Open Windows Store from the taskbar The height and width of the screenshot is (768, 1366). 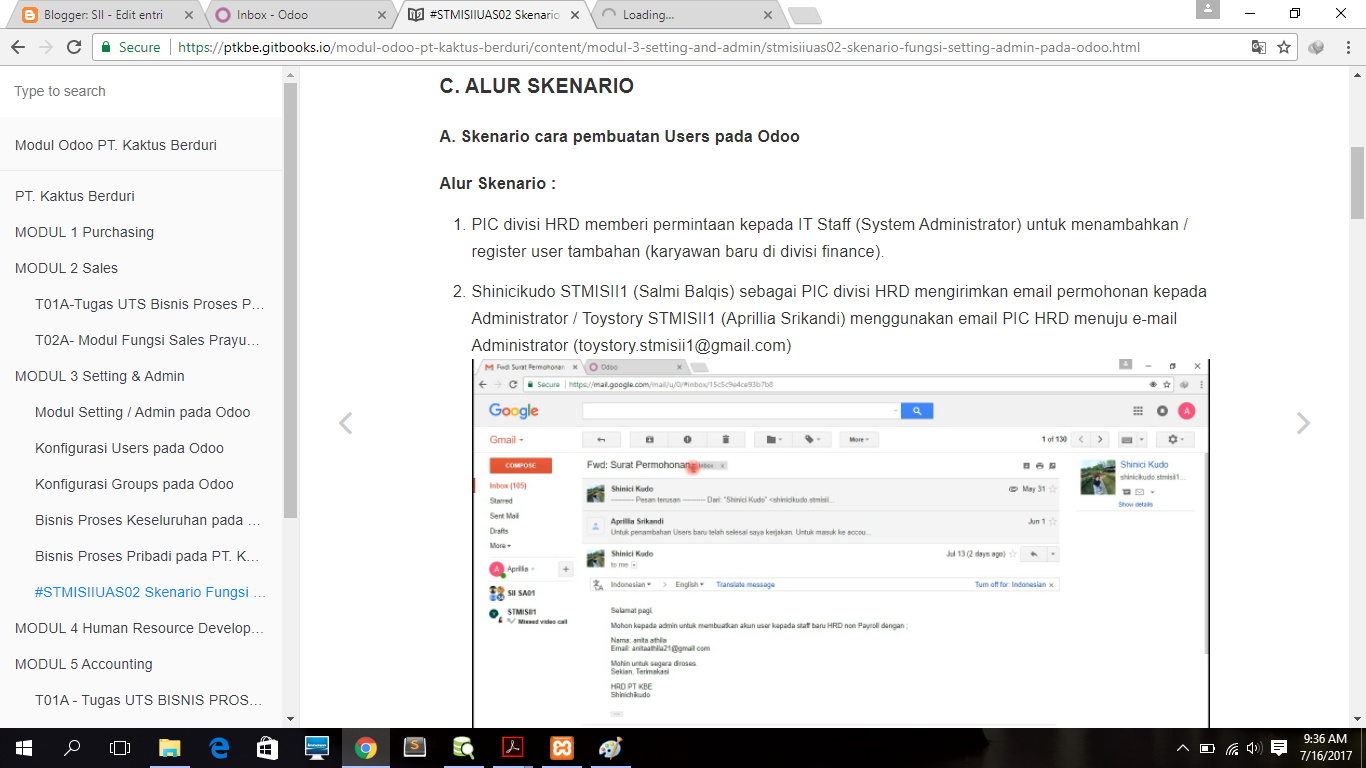point(267,747)
